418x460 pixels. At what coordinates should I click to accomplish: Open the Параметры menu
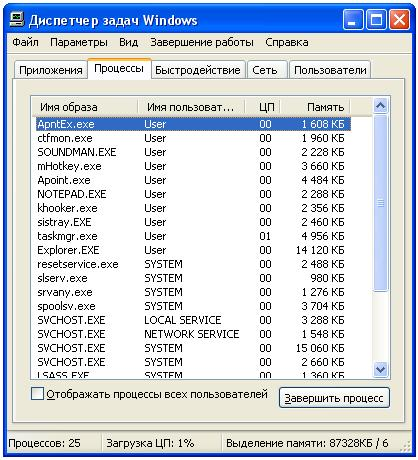pos(79,42)
